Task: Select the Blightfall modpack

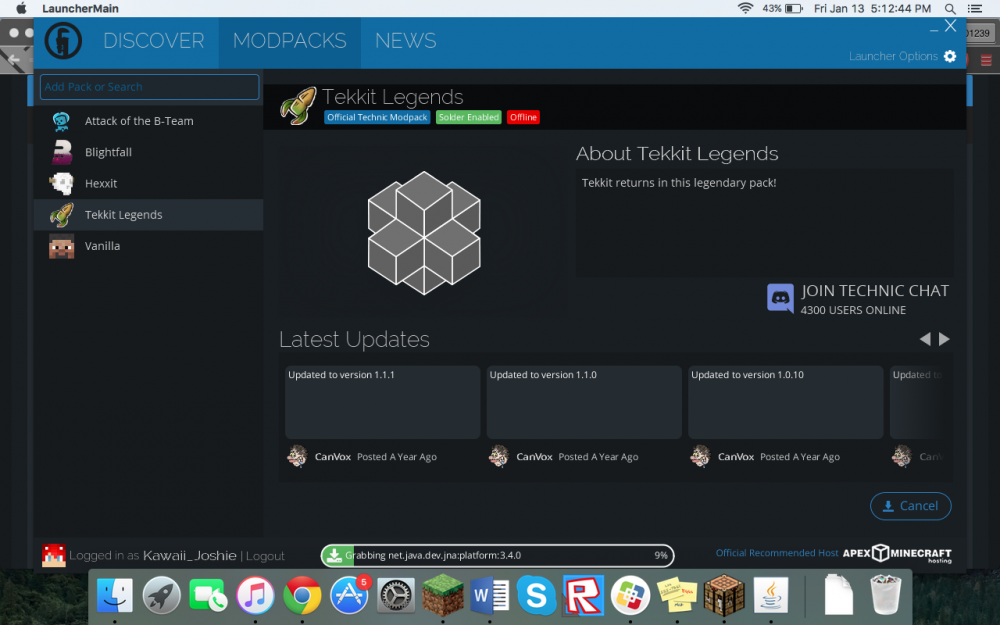Action: (149, 152)
